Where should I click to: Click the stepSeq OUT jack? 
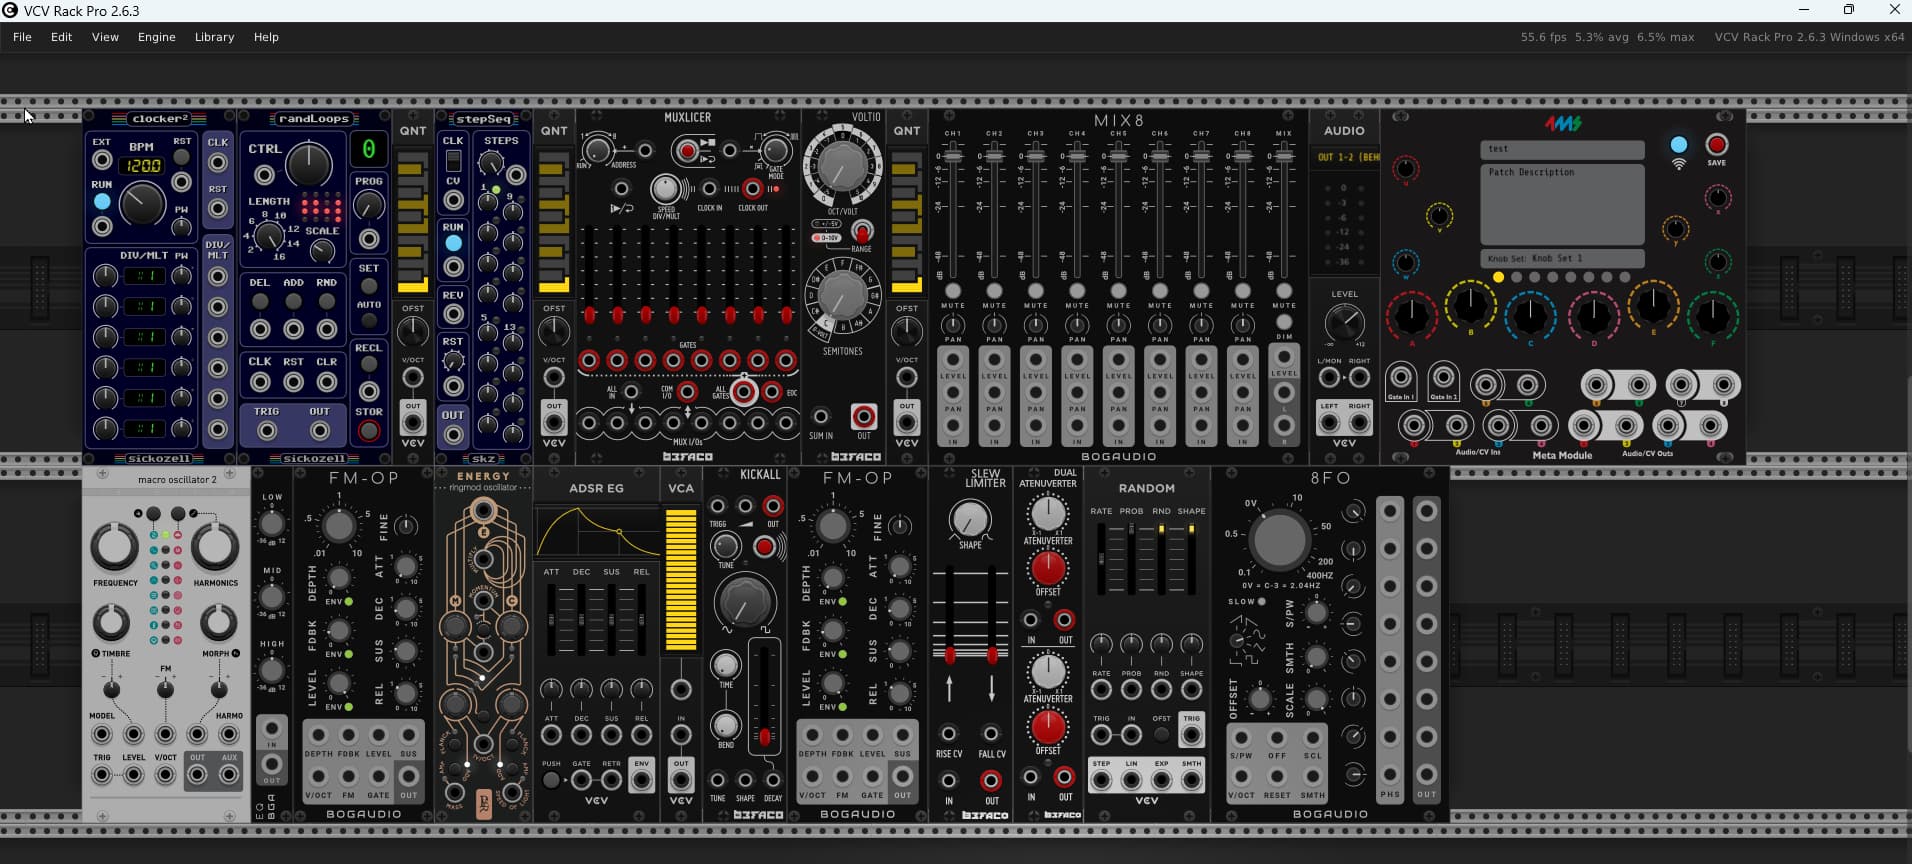453,435
